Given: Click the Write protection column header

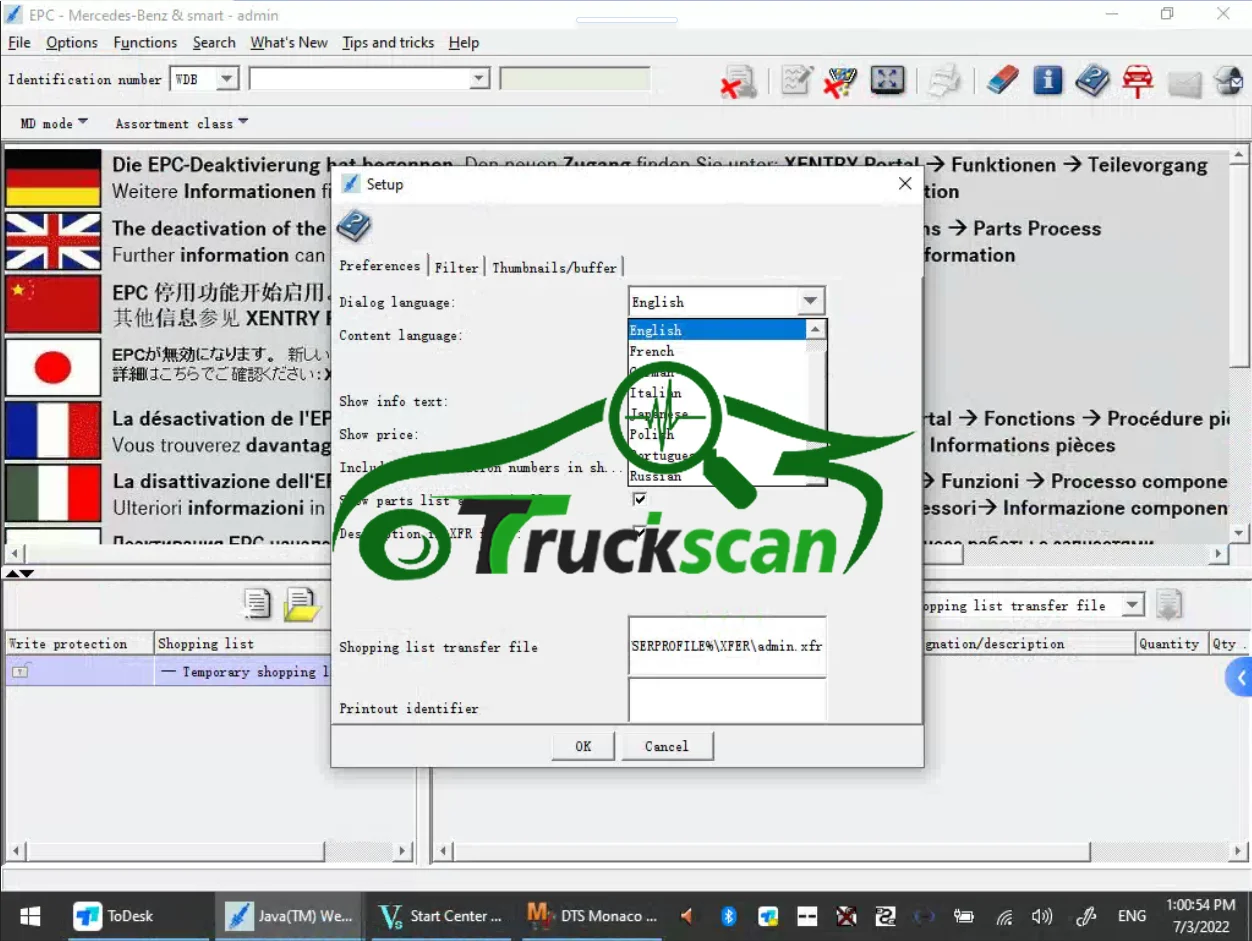Looking at the screenshot, I should [78, 643].
